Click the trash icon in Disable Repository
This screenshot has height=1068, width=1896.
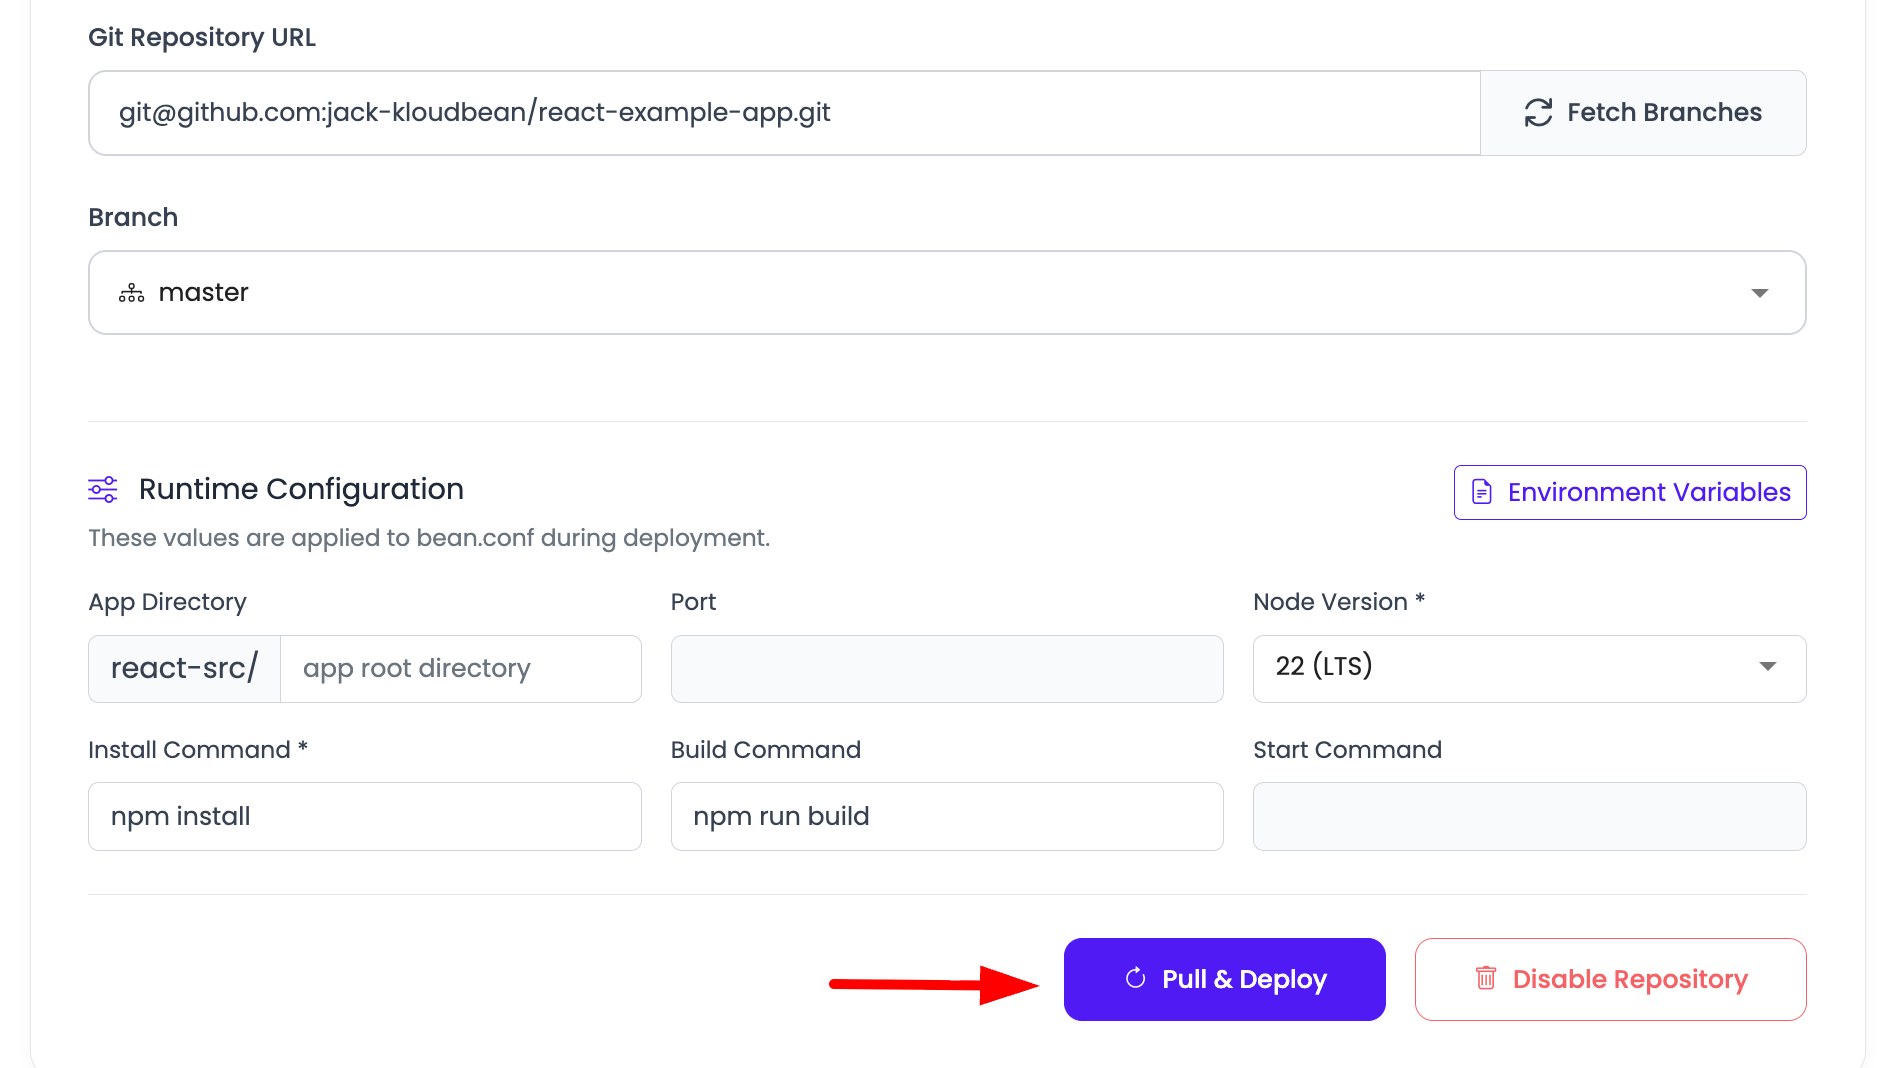pyautogui.click(x=1486, y=978)
